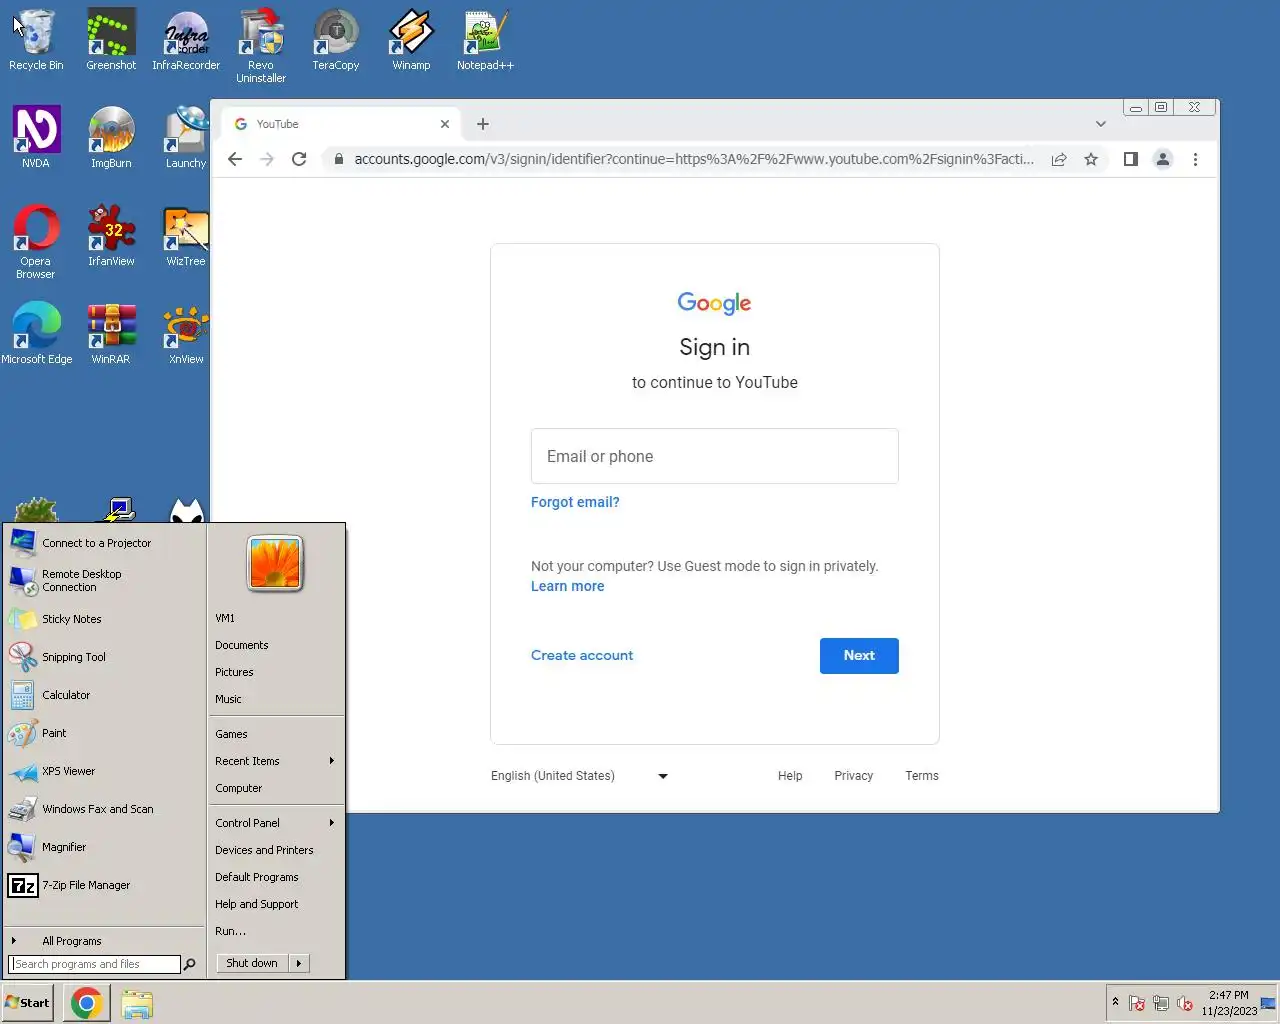This screenshot has width=1280, height=1024.
Task: Launch the WizTree desktop shortcut
Action: click(186, 235)
